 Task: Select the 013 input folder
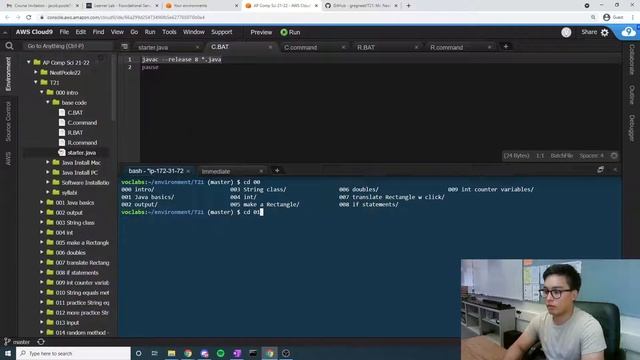67,322
